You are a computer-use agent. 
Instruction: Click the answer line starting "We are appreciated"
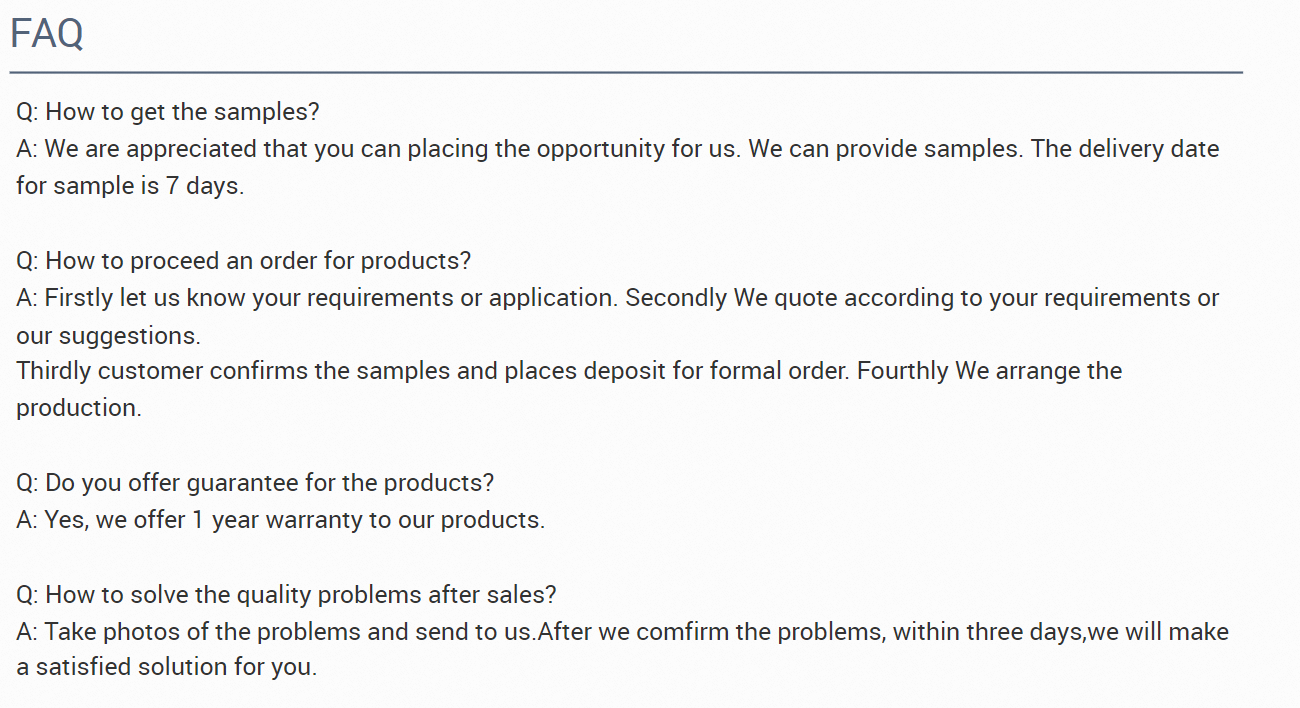tap(617, 149)
